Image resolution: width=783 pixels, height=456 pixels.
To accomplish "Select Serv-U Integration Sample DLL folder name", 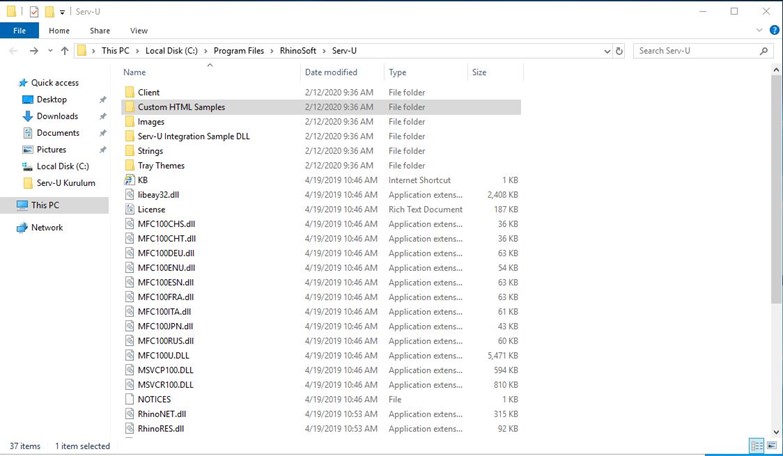I will click(x=194, y=136).
